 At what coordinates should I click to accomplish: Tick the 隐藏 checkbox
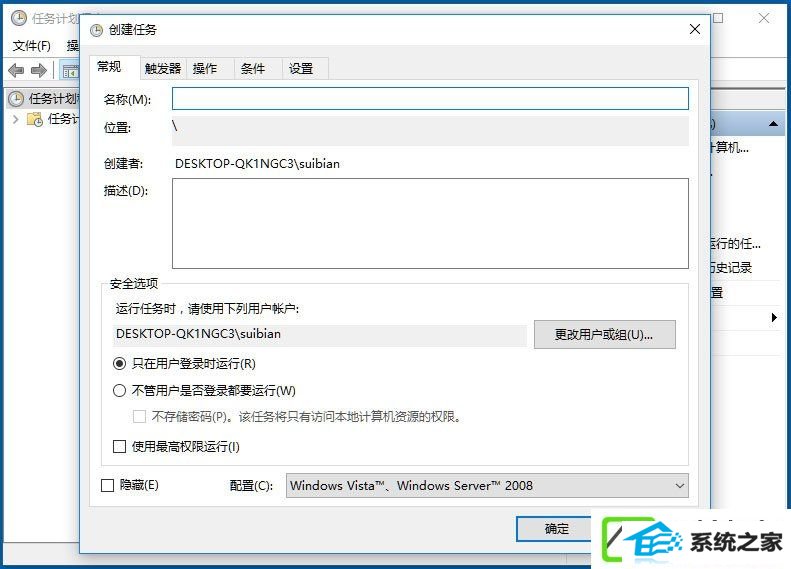[107, 485]
